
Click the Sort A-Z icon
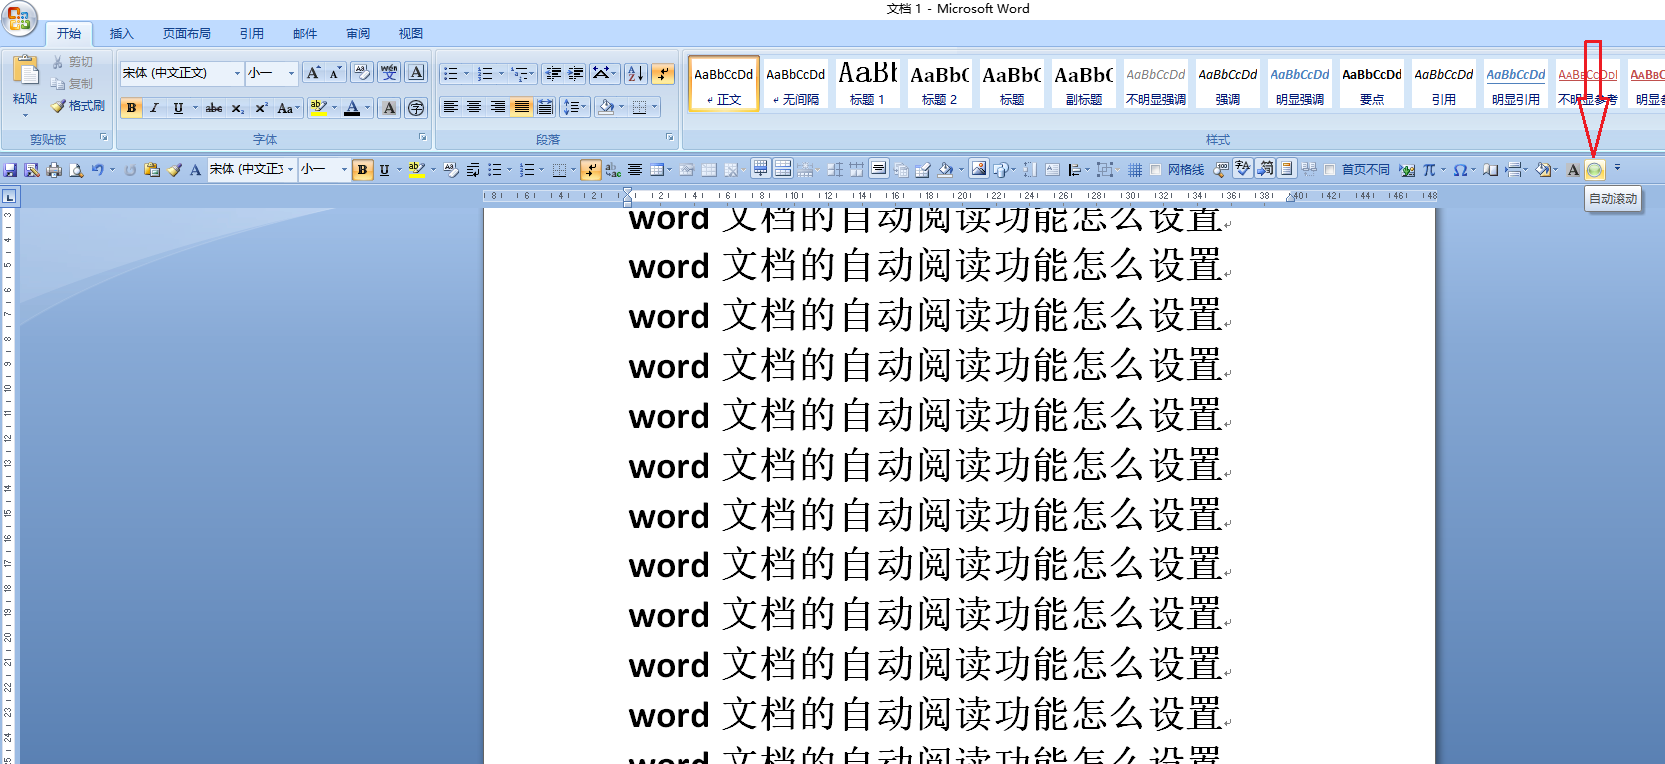[635, 74]
